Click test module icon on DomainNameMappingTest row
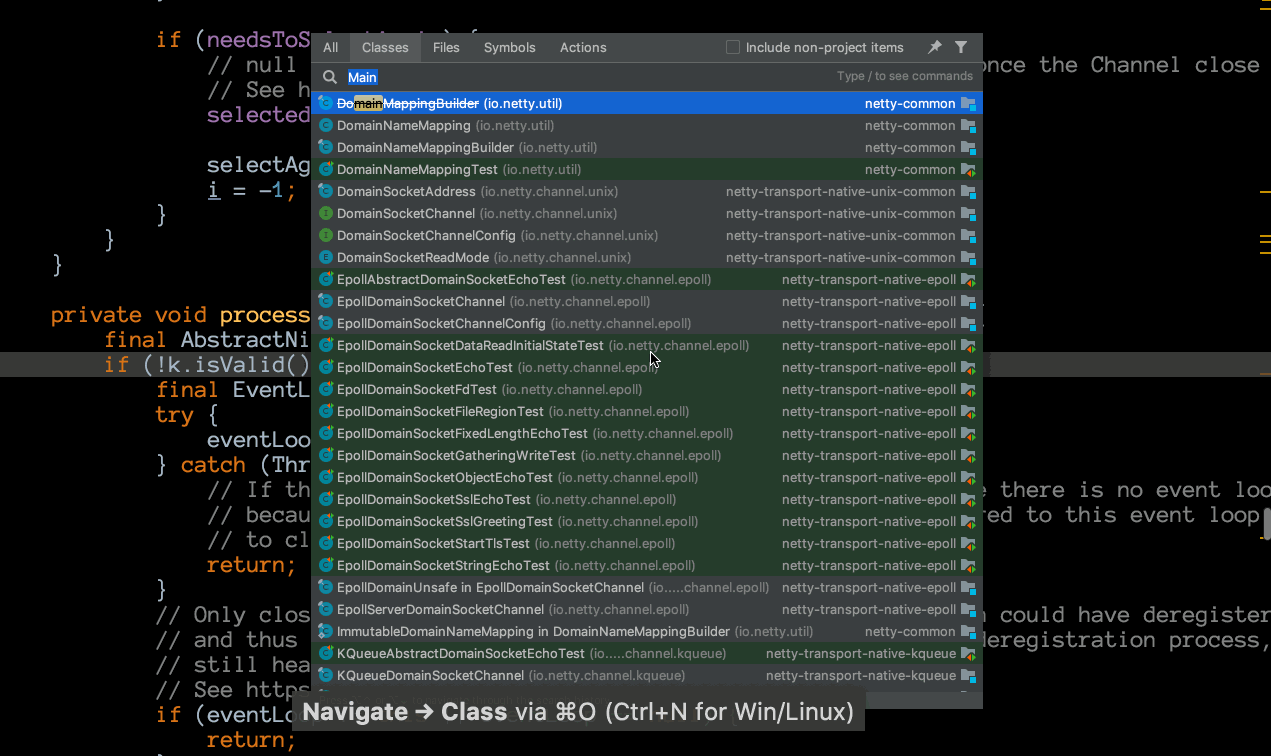1271x756 pixels. (968, 169)
